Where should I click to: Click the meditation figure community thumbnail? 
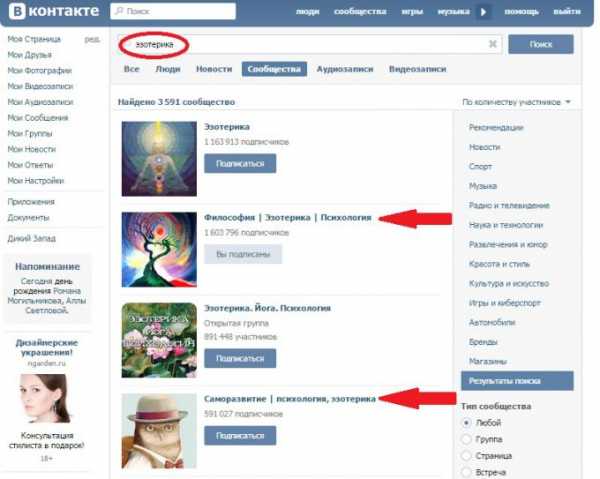159,159
